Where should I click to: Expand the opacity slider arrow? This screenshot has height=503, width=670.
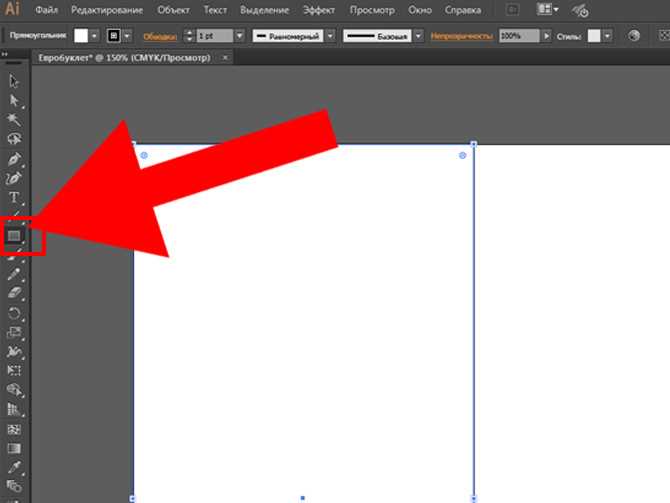pos(547,36)
